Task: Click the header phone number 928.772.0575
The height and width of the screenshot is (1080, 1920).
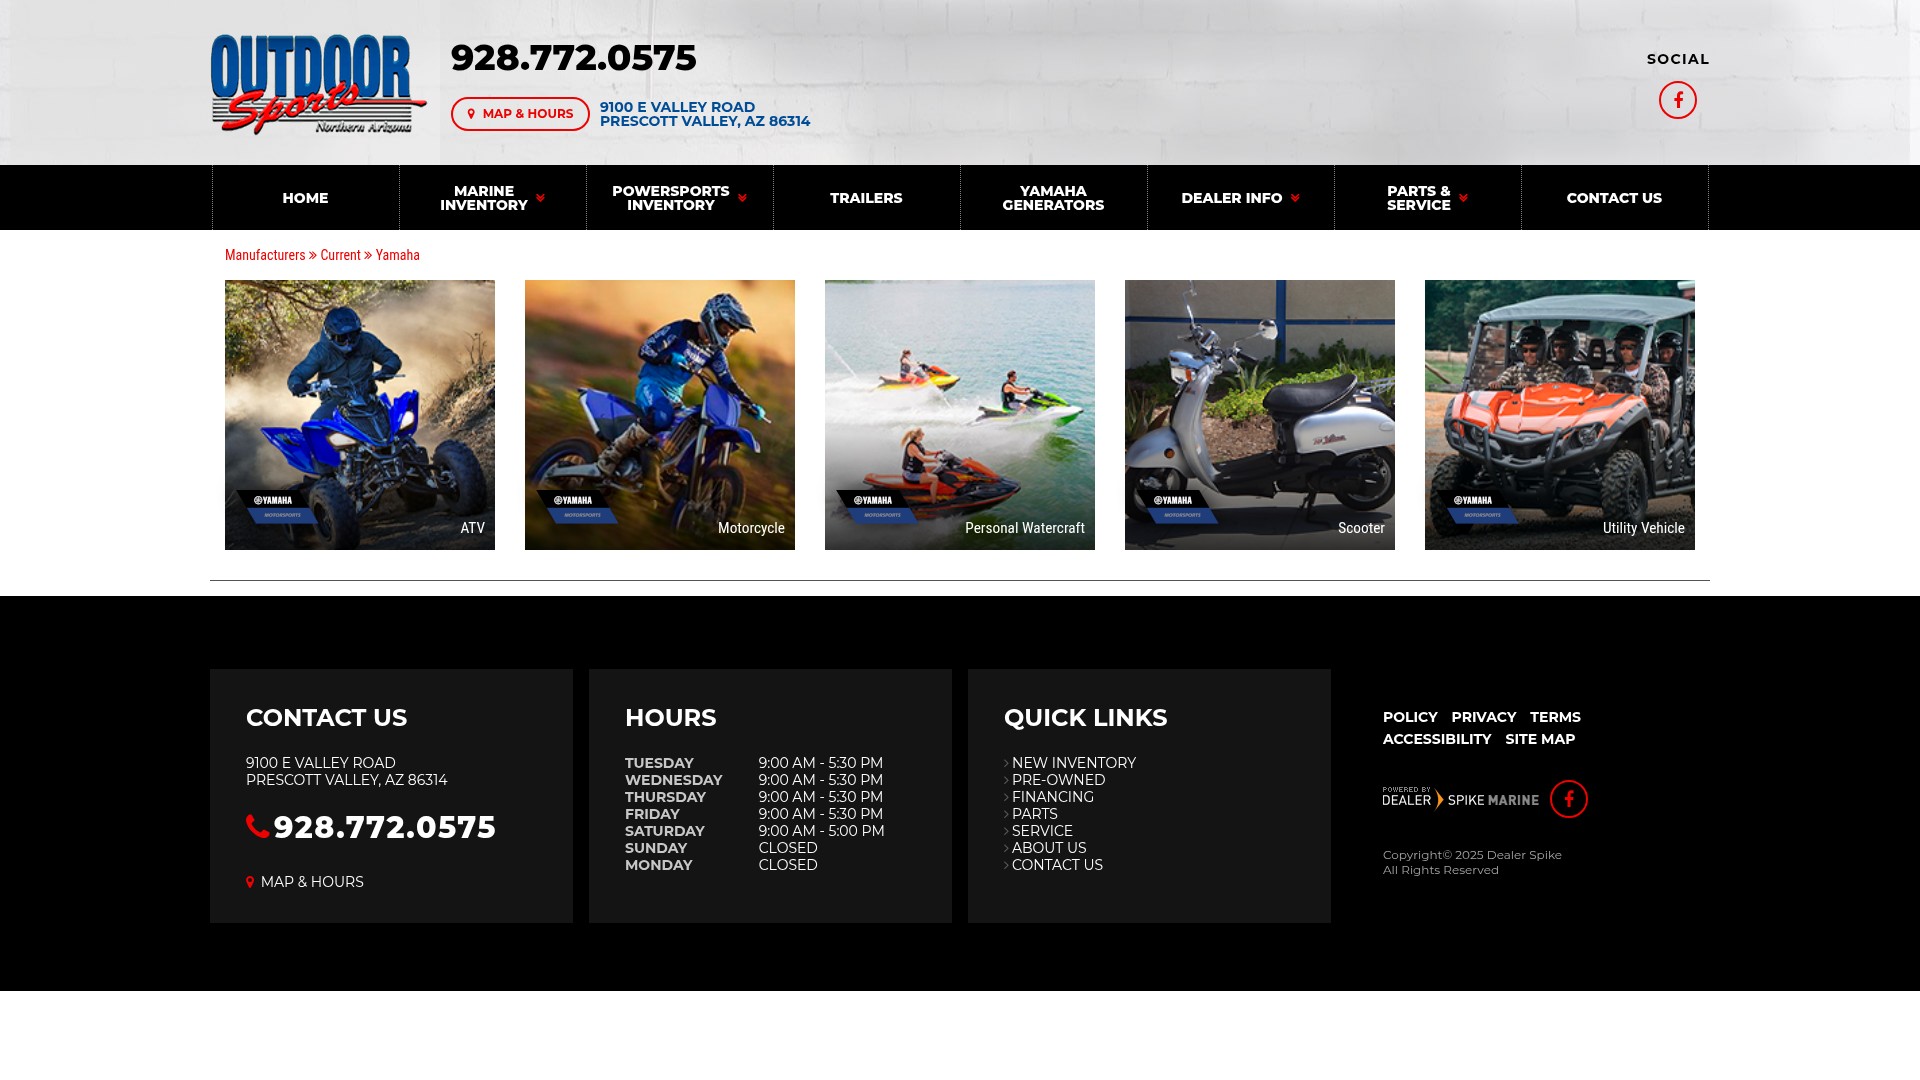Action: (573, 58)
